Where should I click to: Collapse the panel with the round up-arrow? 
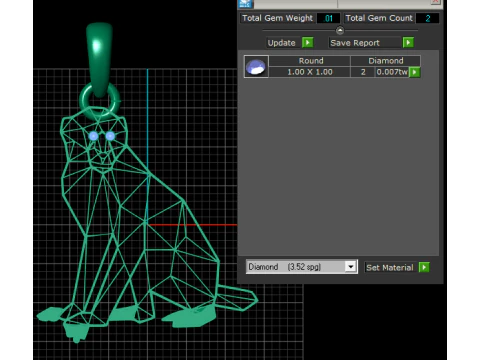click(340, 31)
